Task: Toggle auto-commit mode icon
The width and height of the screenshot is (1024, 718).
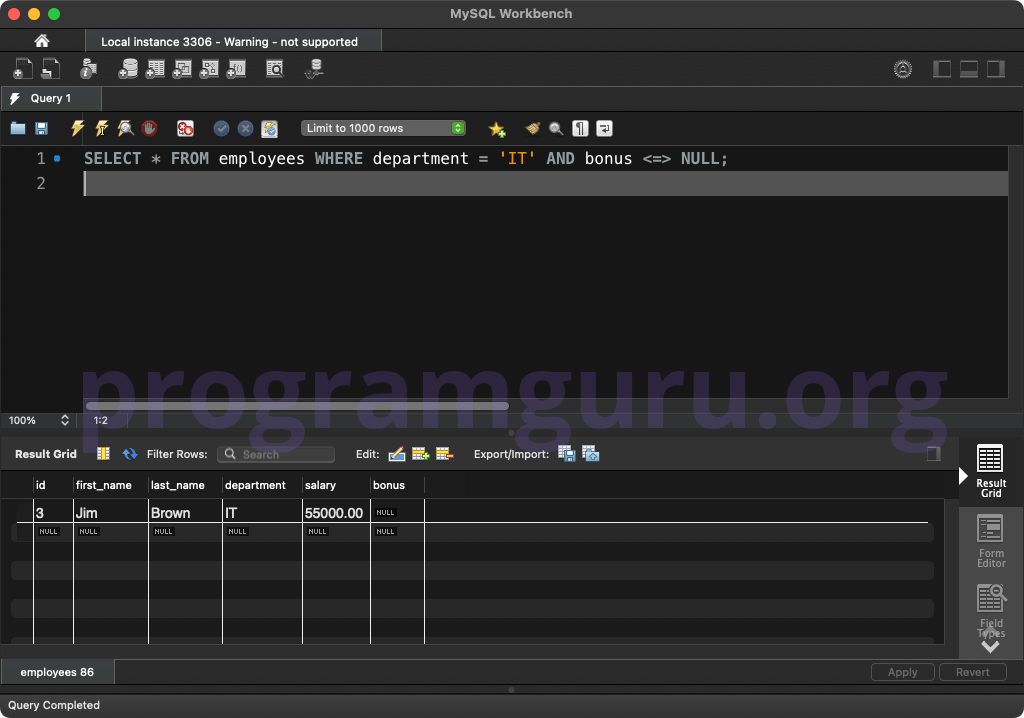Action: (270, 128)
